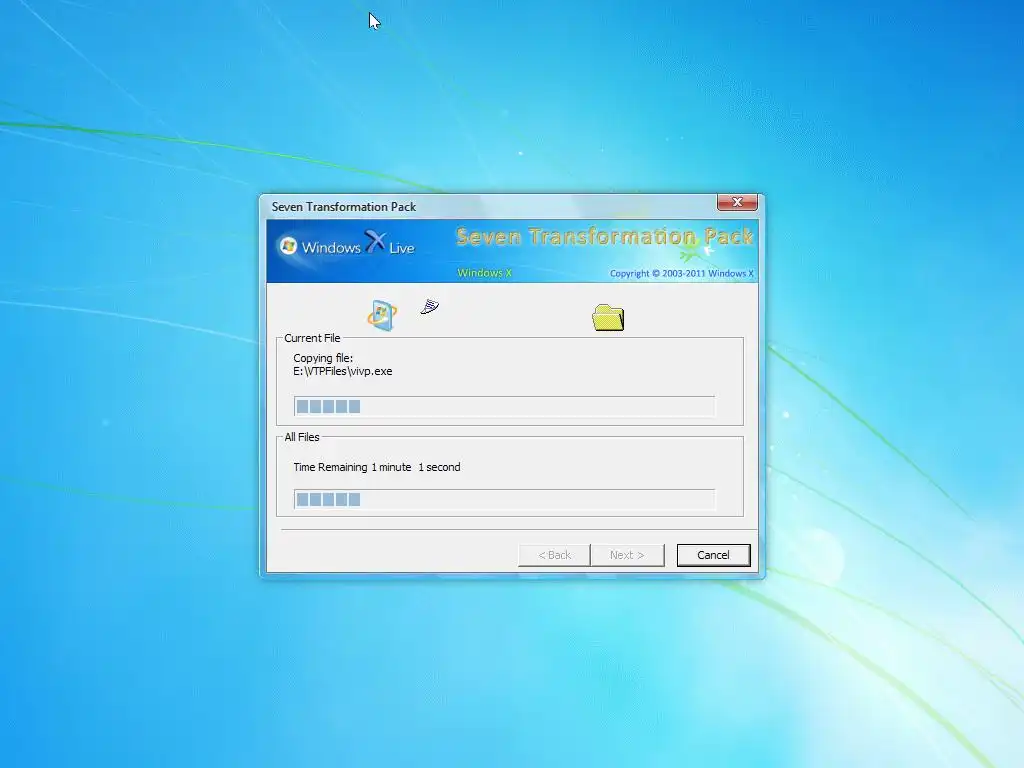Click the flying paper file icon
Screen dimensions: 1024x768
[430, 306]
